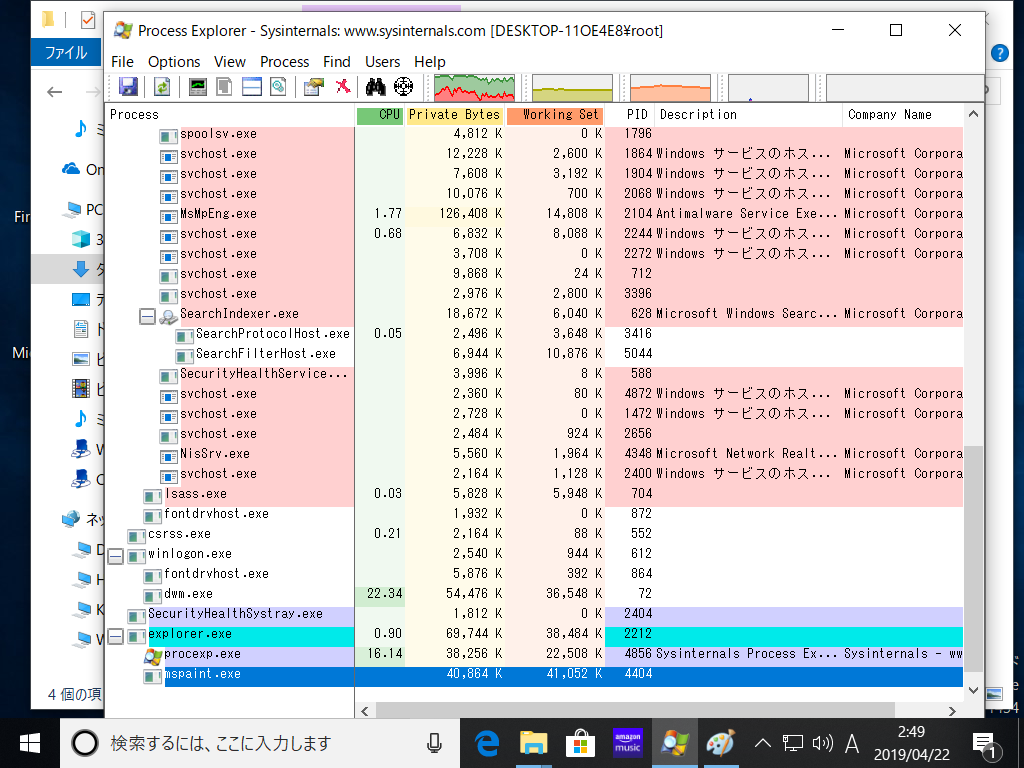This screenshot has width=1024, height=768.
Task: Toggle the Show Lower Pane toolbar icon
Action: coord(252,86)
